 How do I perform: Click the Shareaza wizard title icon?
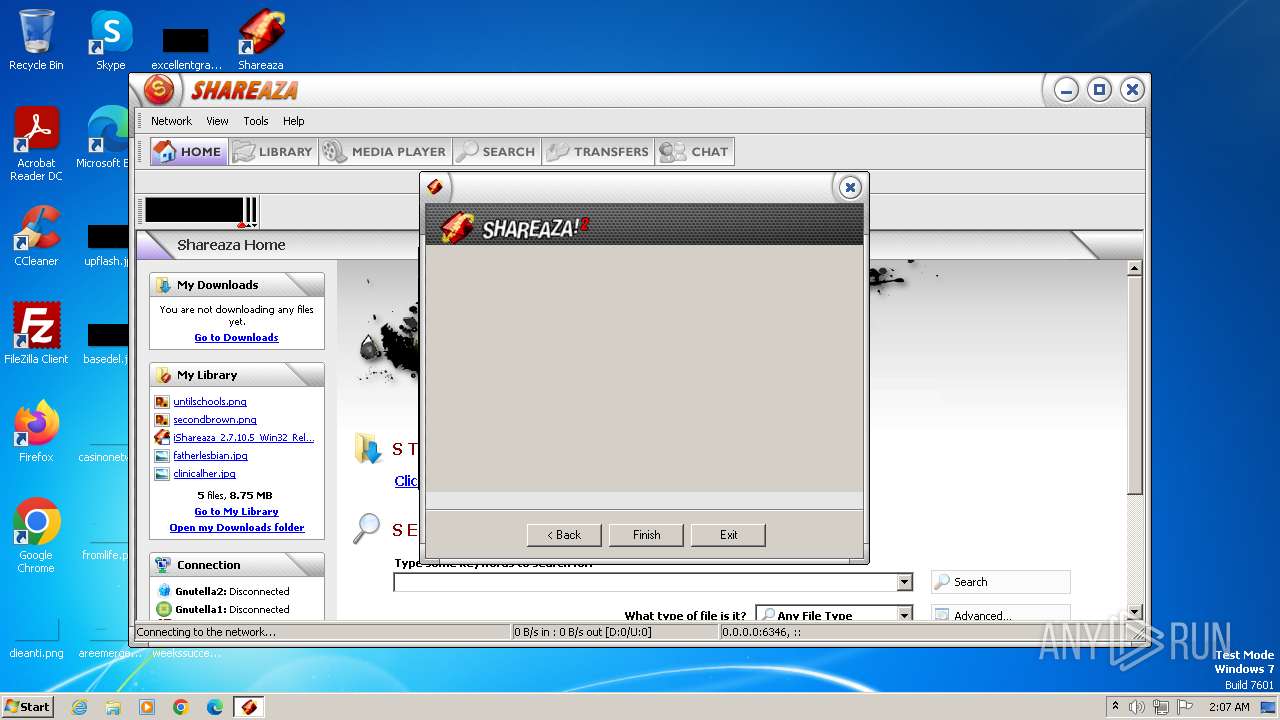[x=435, y=187]
